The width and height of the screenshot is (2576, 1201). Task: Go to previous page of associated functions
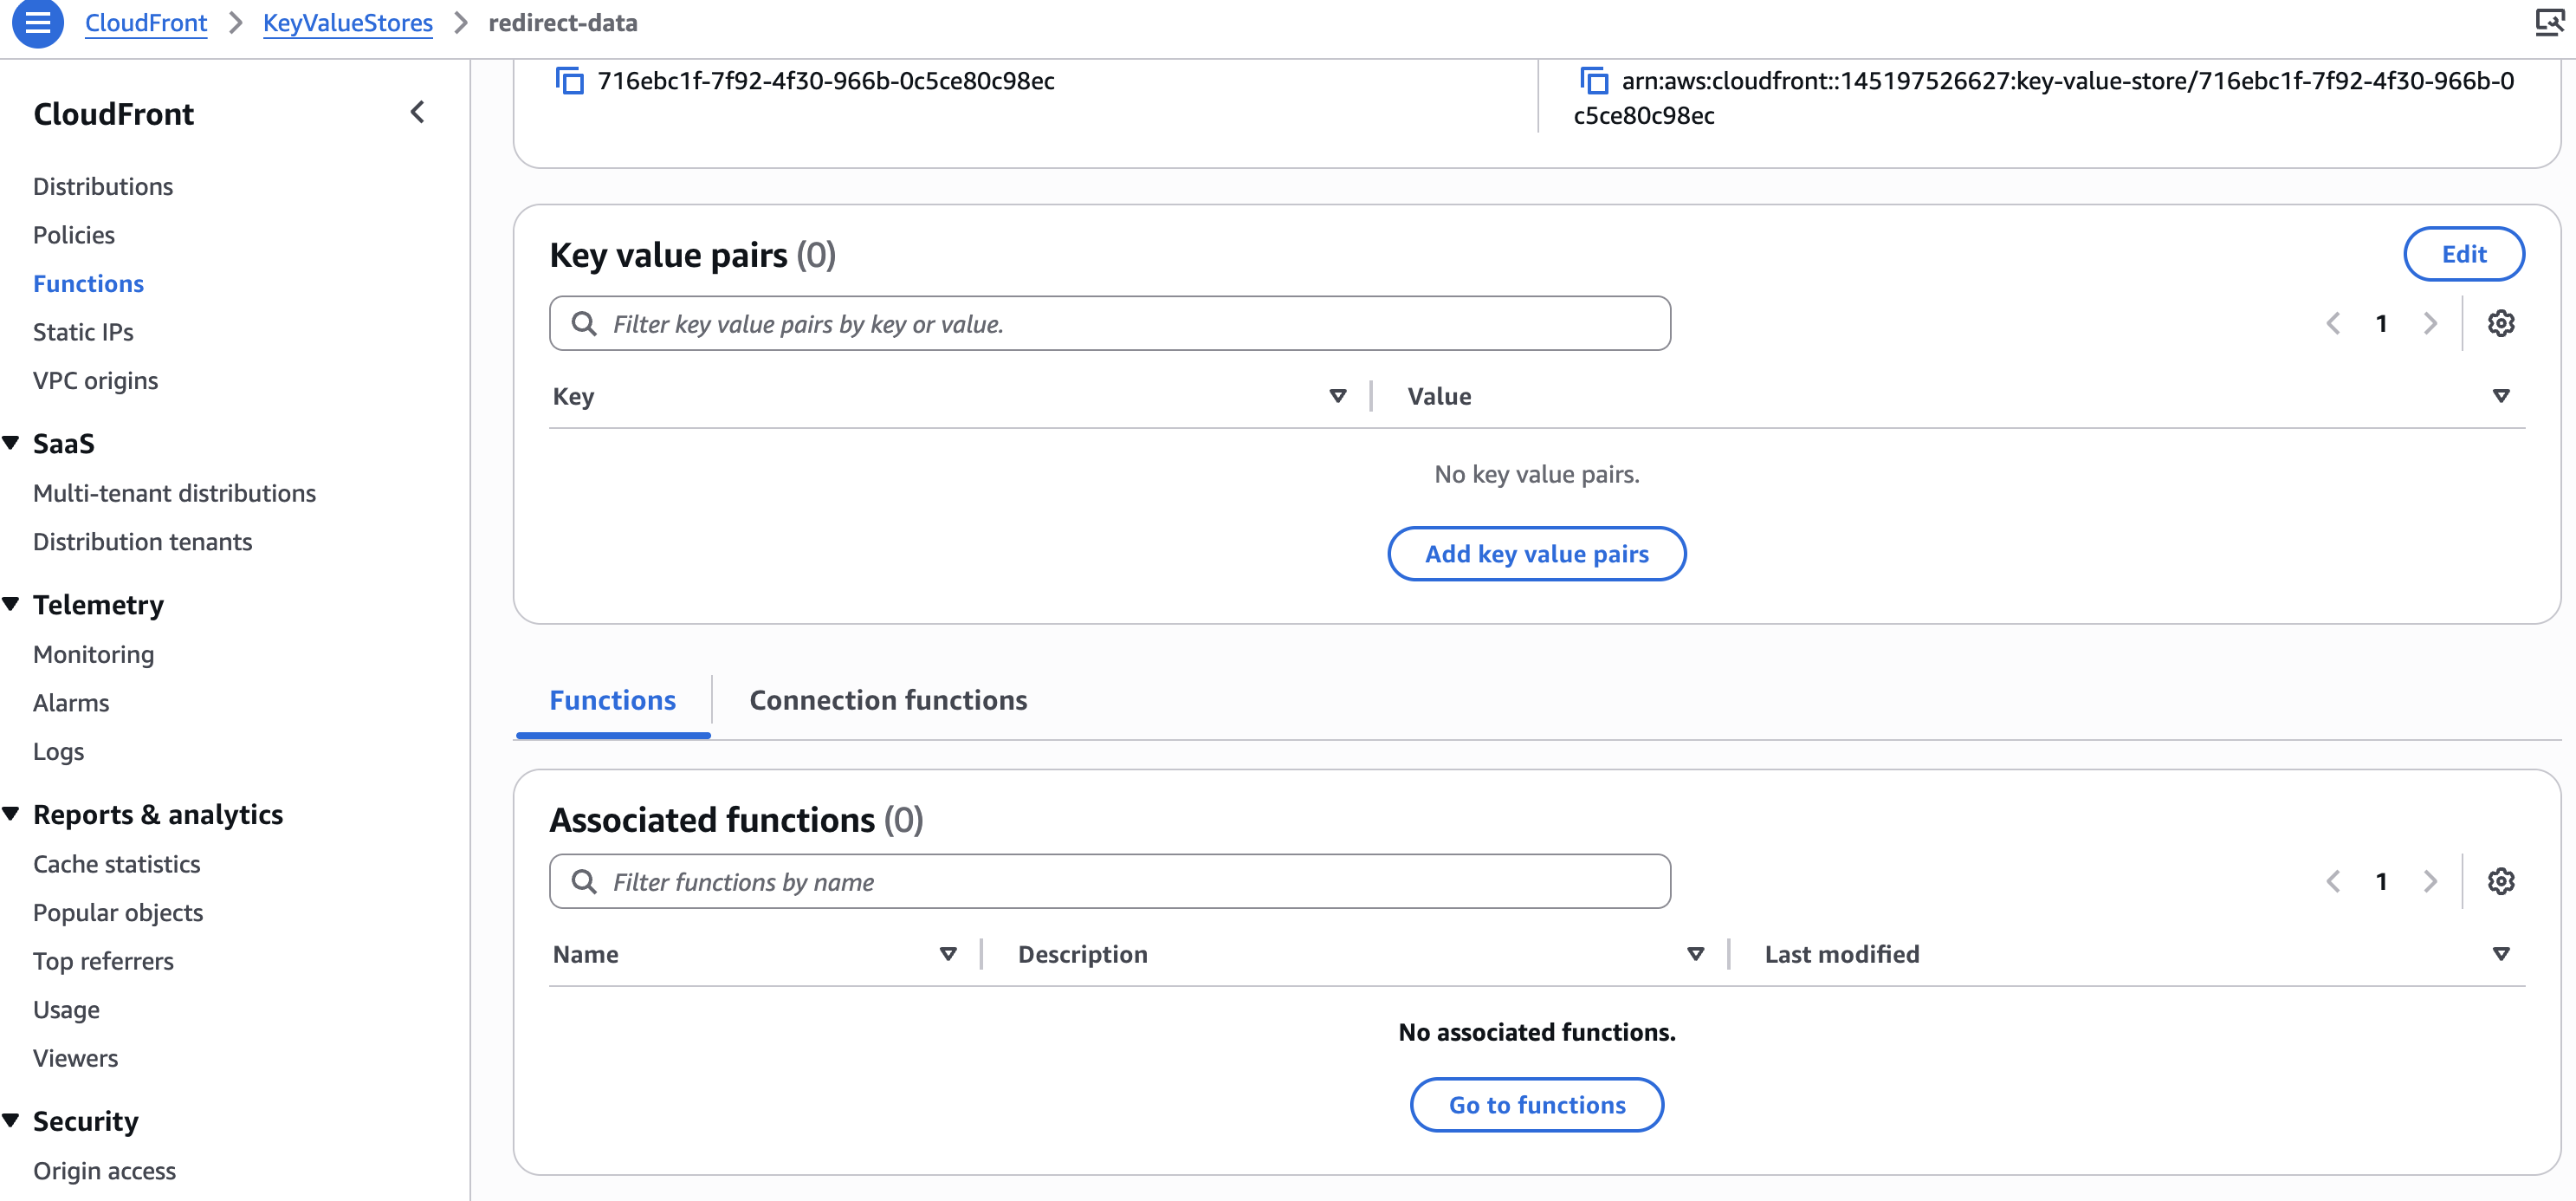click(2333, 881)
